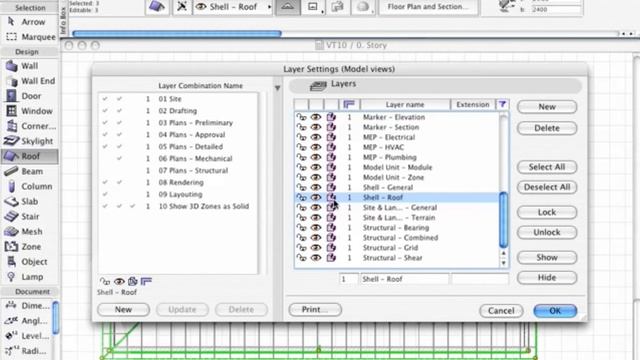640x360 pixels.
Task: Select the Wall tool
Action: [22, 66]
